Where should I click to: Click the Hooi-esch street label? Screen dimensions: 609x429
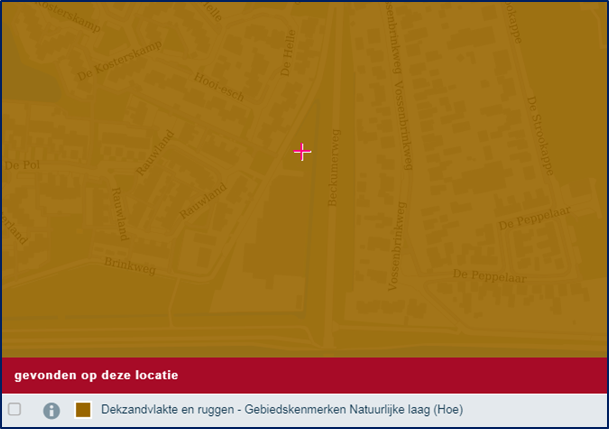click(219, 87)
